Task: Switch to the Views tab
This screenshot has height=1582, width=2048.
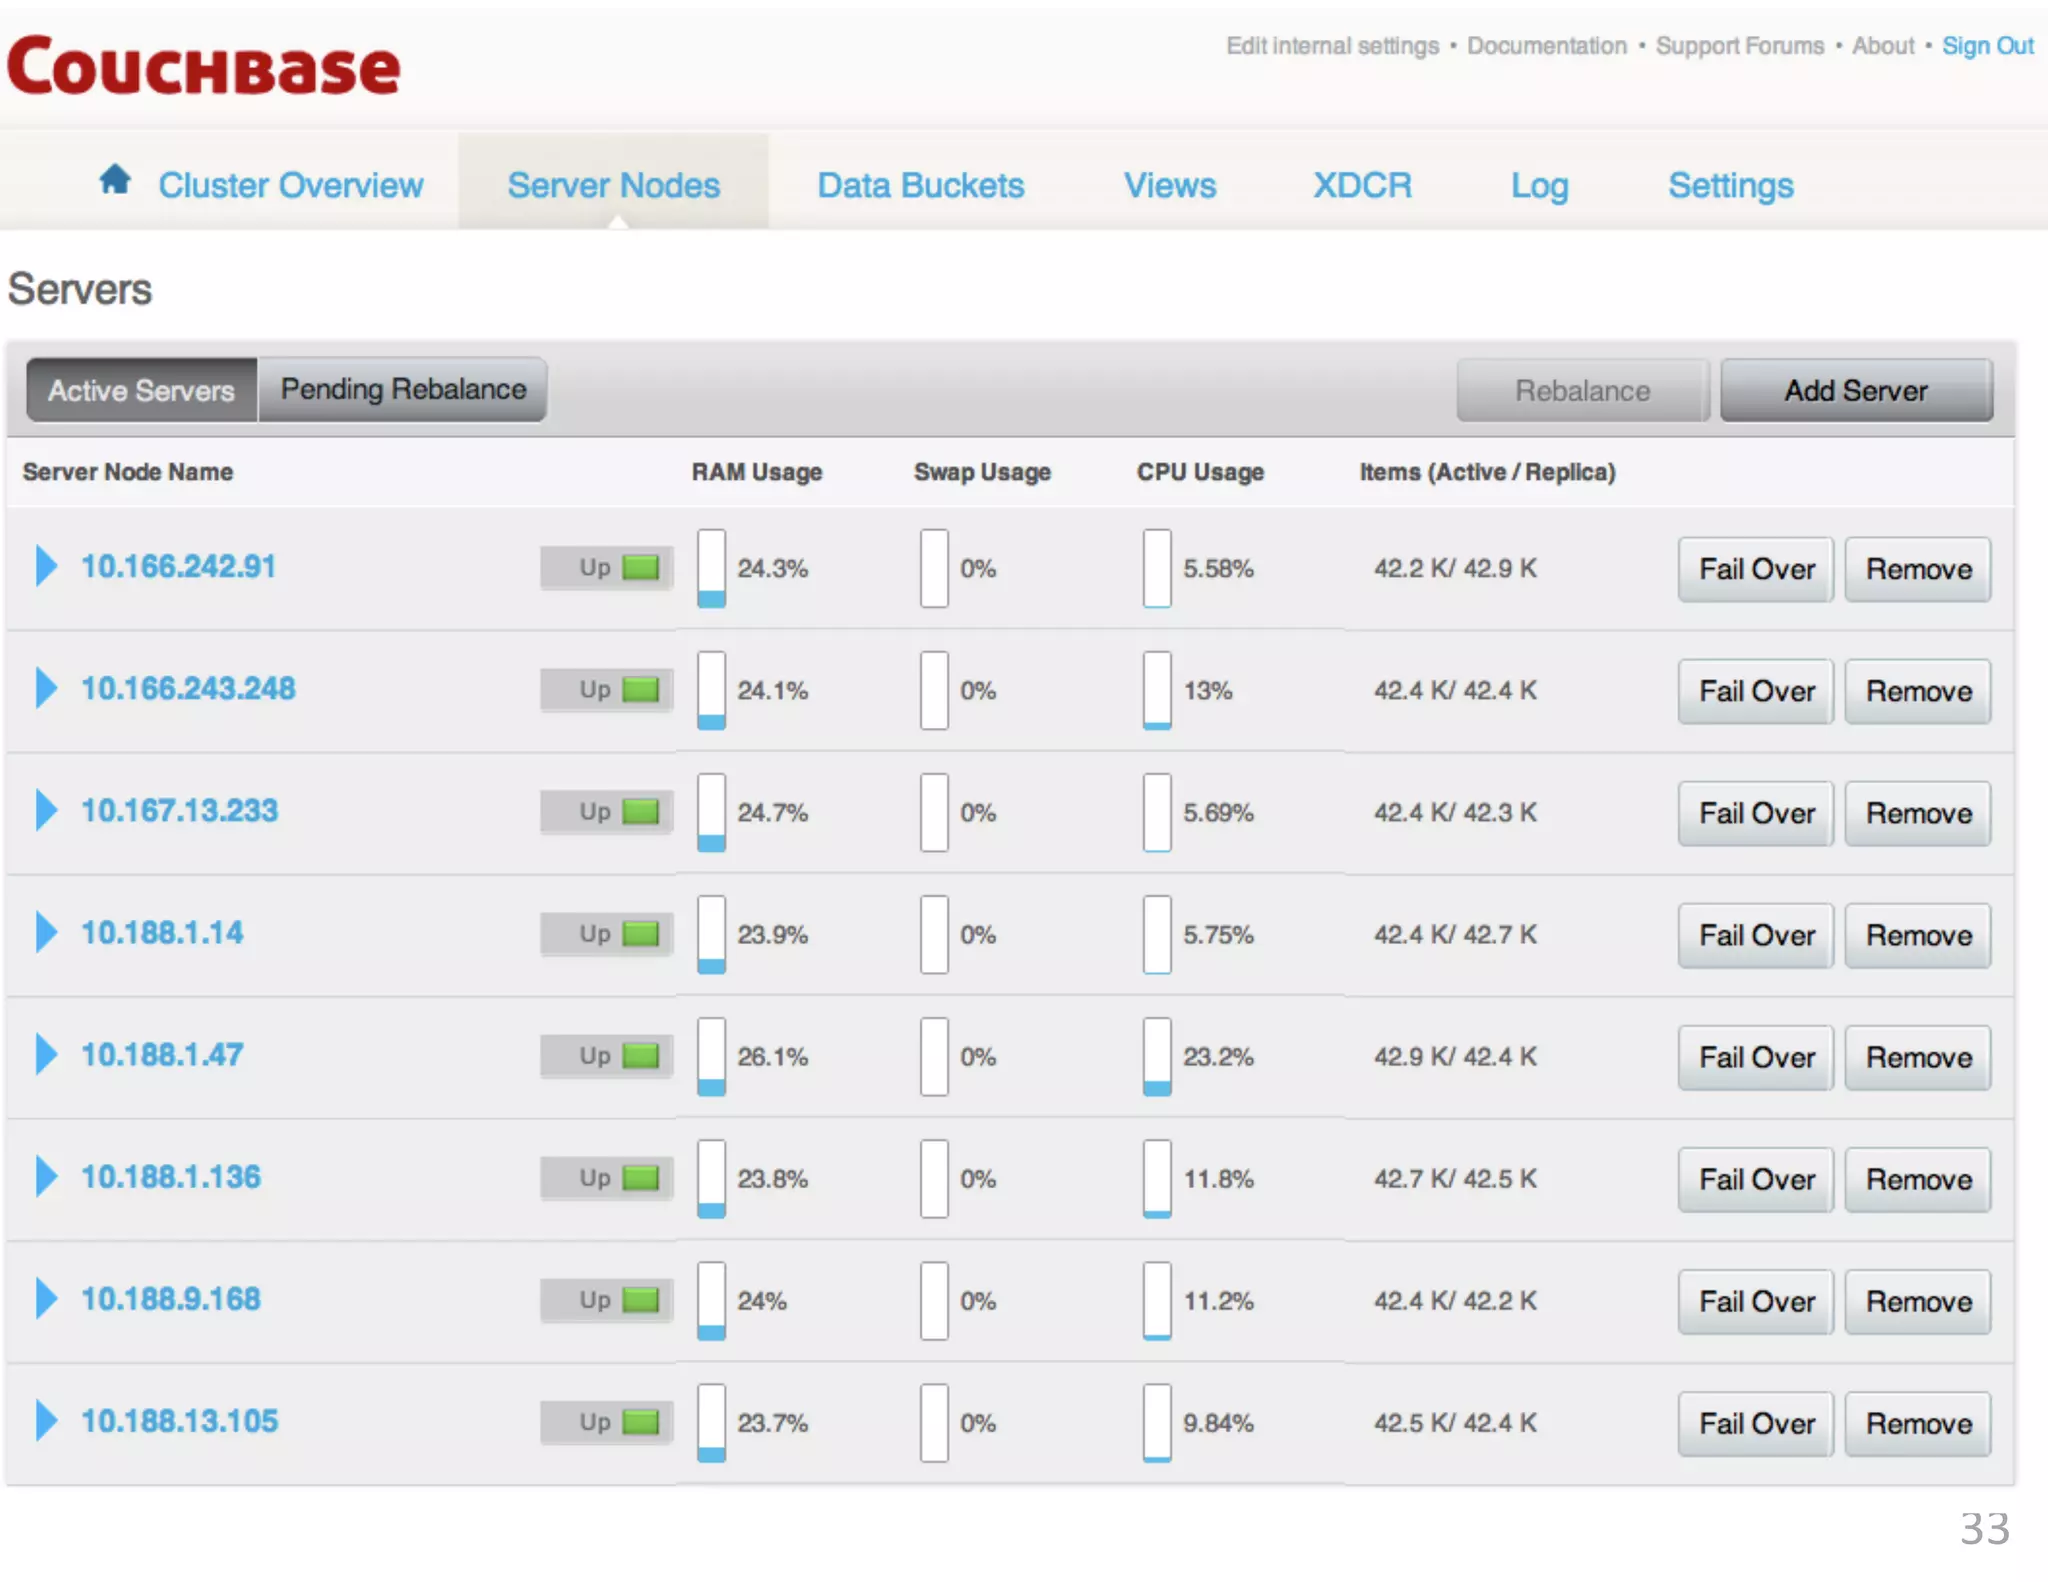Action: click(x=1170, y=185)
